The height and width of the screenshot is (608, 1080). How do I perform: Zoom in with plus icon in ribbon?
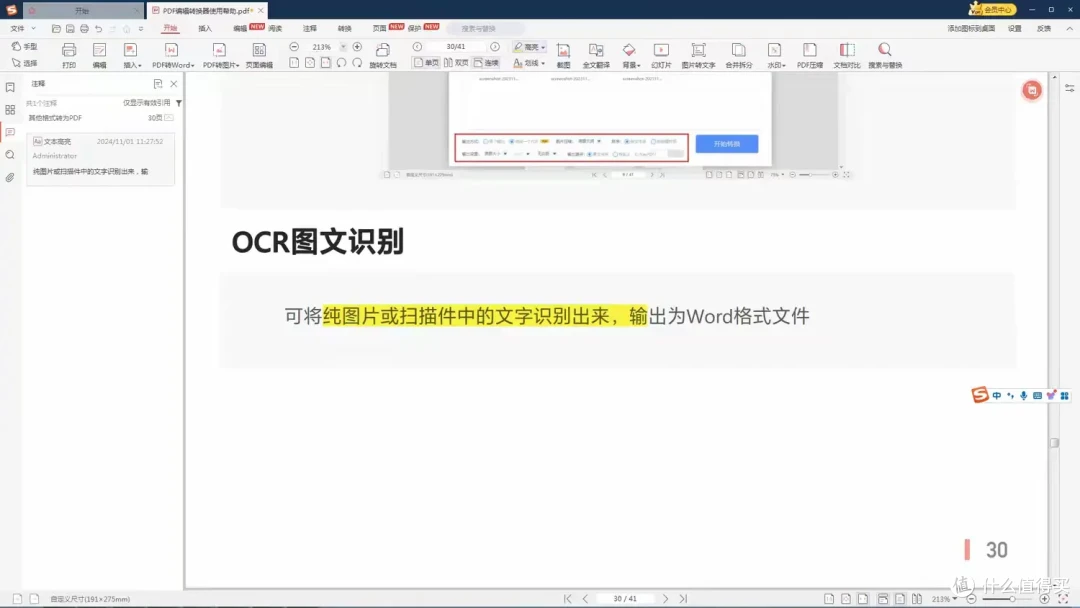click(357, 47)
